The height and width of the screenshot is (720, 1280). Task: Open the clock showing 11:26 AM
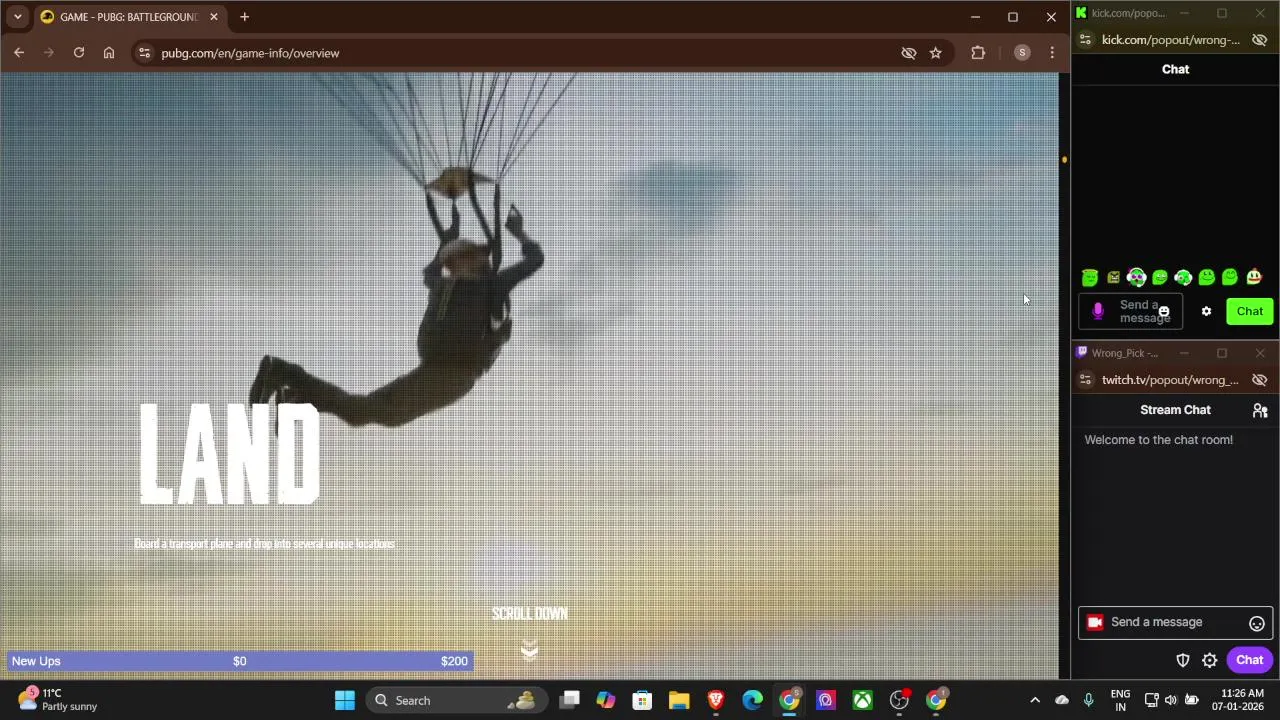pos(1237,700)
